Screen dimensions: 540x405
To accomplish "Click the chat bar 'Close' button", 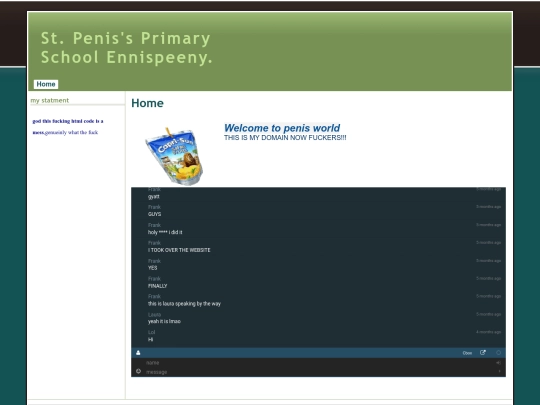I will [467, 353].
